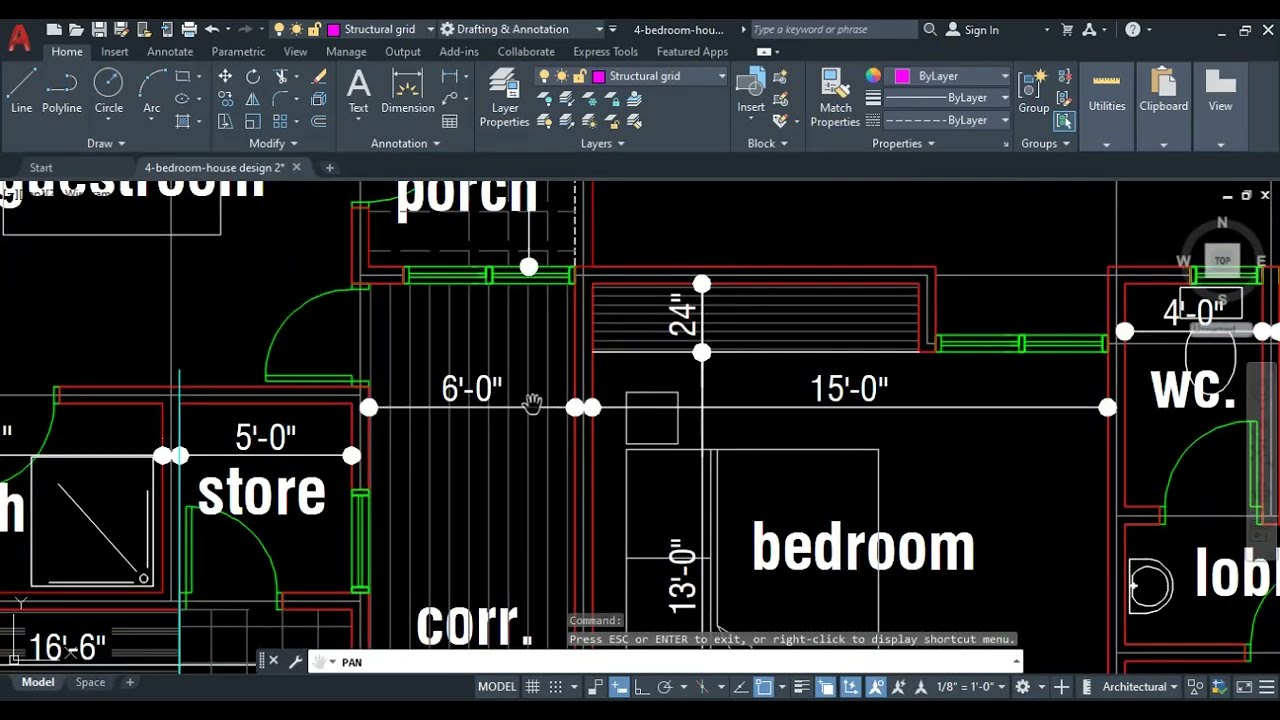Switch to the Space layout tab

[90, 682]
